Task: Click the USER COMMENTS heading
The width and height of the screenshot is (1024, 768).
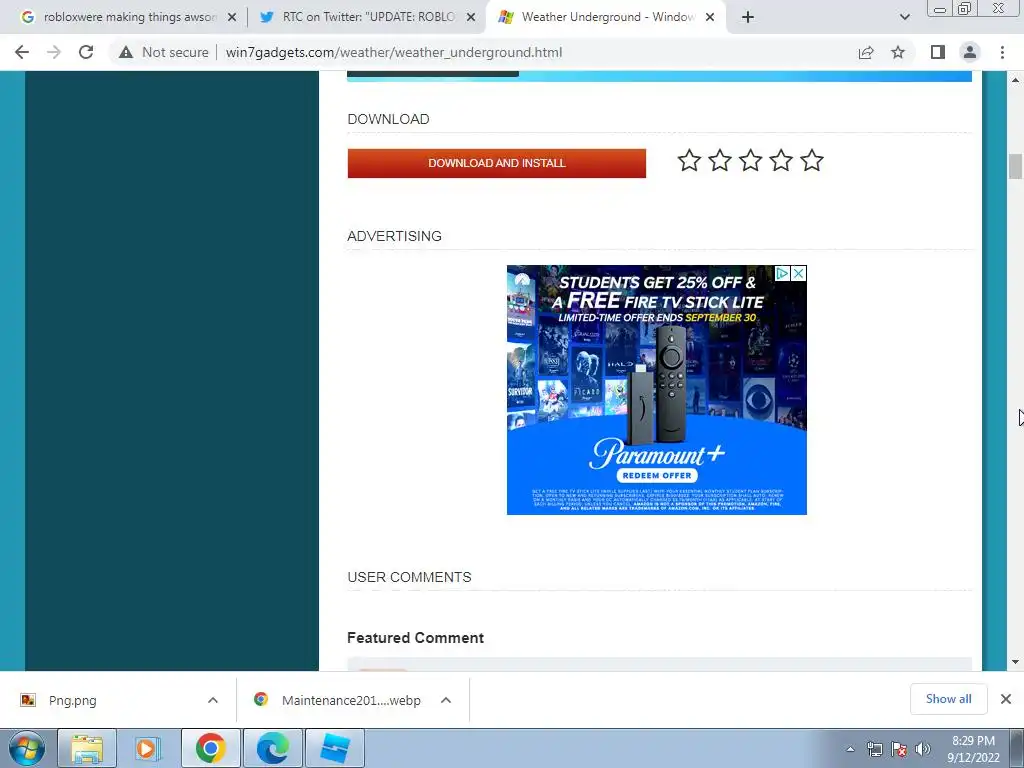Action: (x=409, y=577)
